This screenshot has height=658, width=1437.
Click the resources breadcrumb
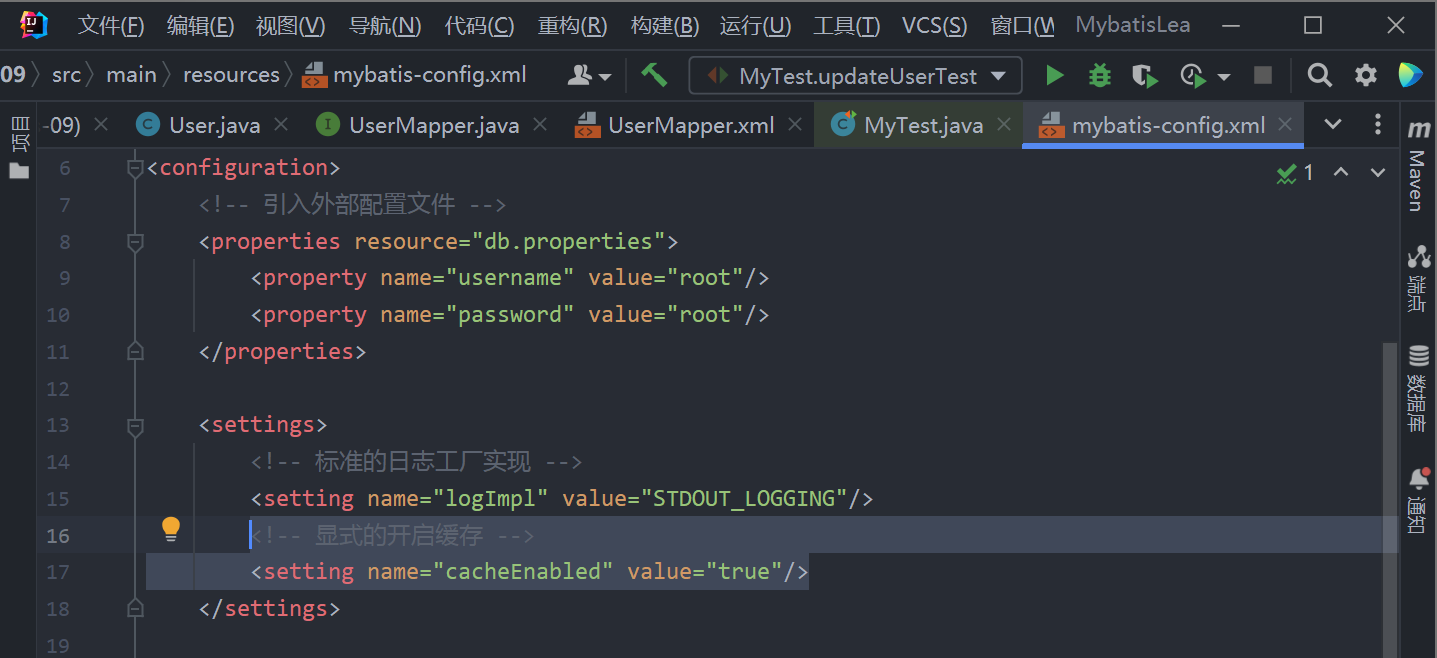point(231,75)
